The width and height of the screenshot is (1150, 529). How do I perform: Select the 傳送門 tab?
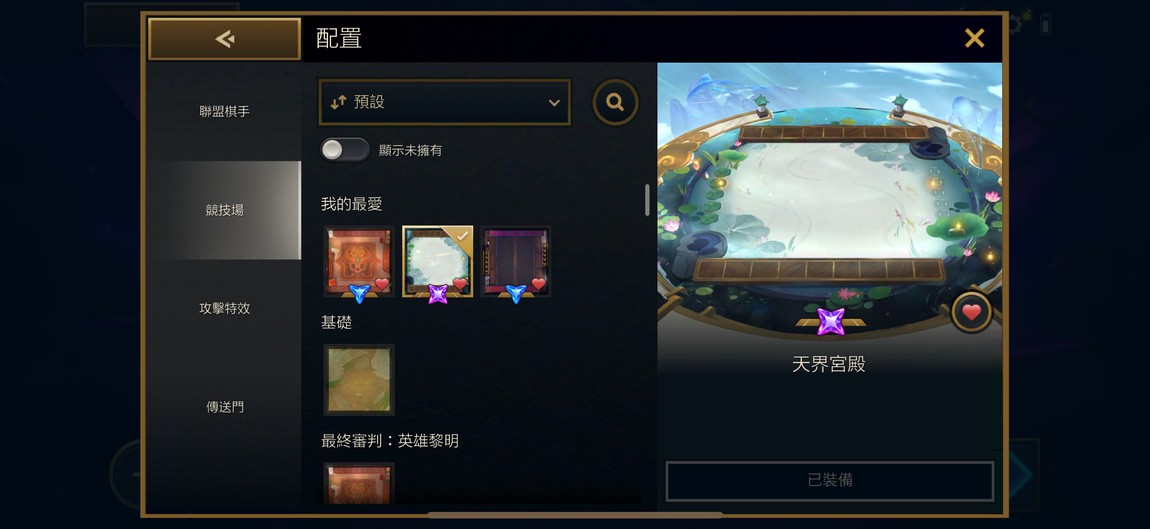224,406
